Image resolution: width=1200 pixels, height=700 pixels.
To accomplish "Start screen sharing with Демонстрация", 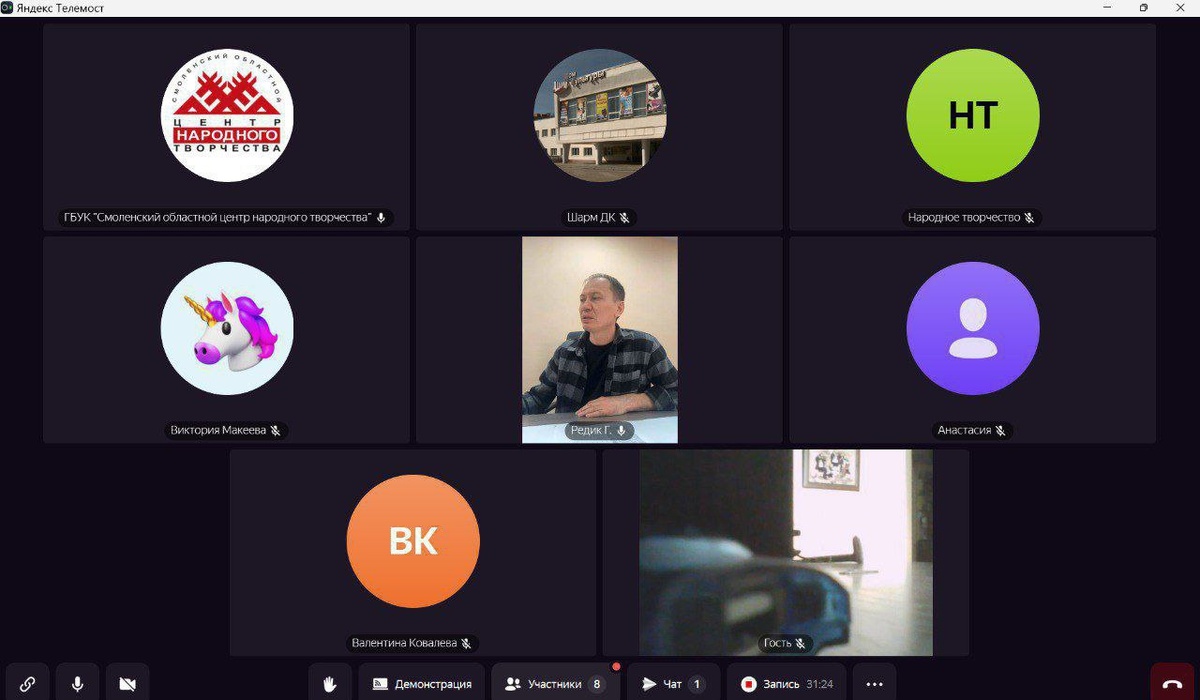I will (421, 683).
